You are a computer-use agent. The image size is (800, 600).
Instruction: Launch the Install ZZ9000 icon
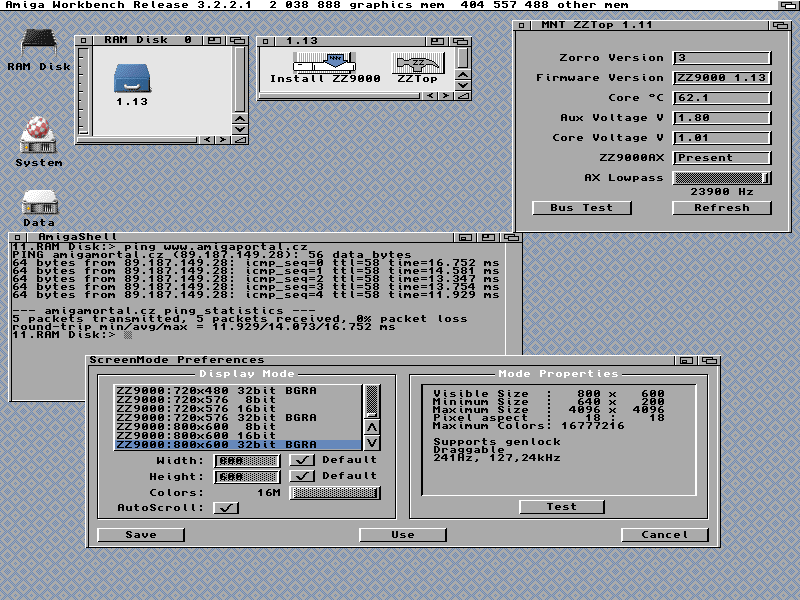click(324, 62)
